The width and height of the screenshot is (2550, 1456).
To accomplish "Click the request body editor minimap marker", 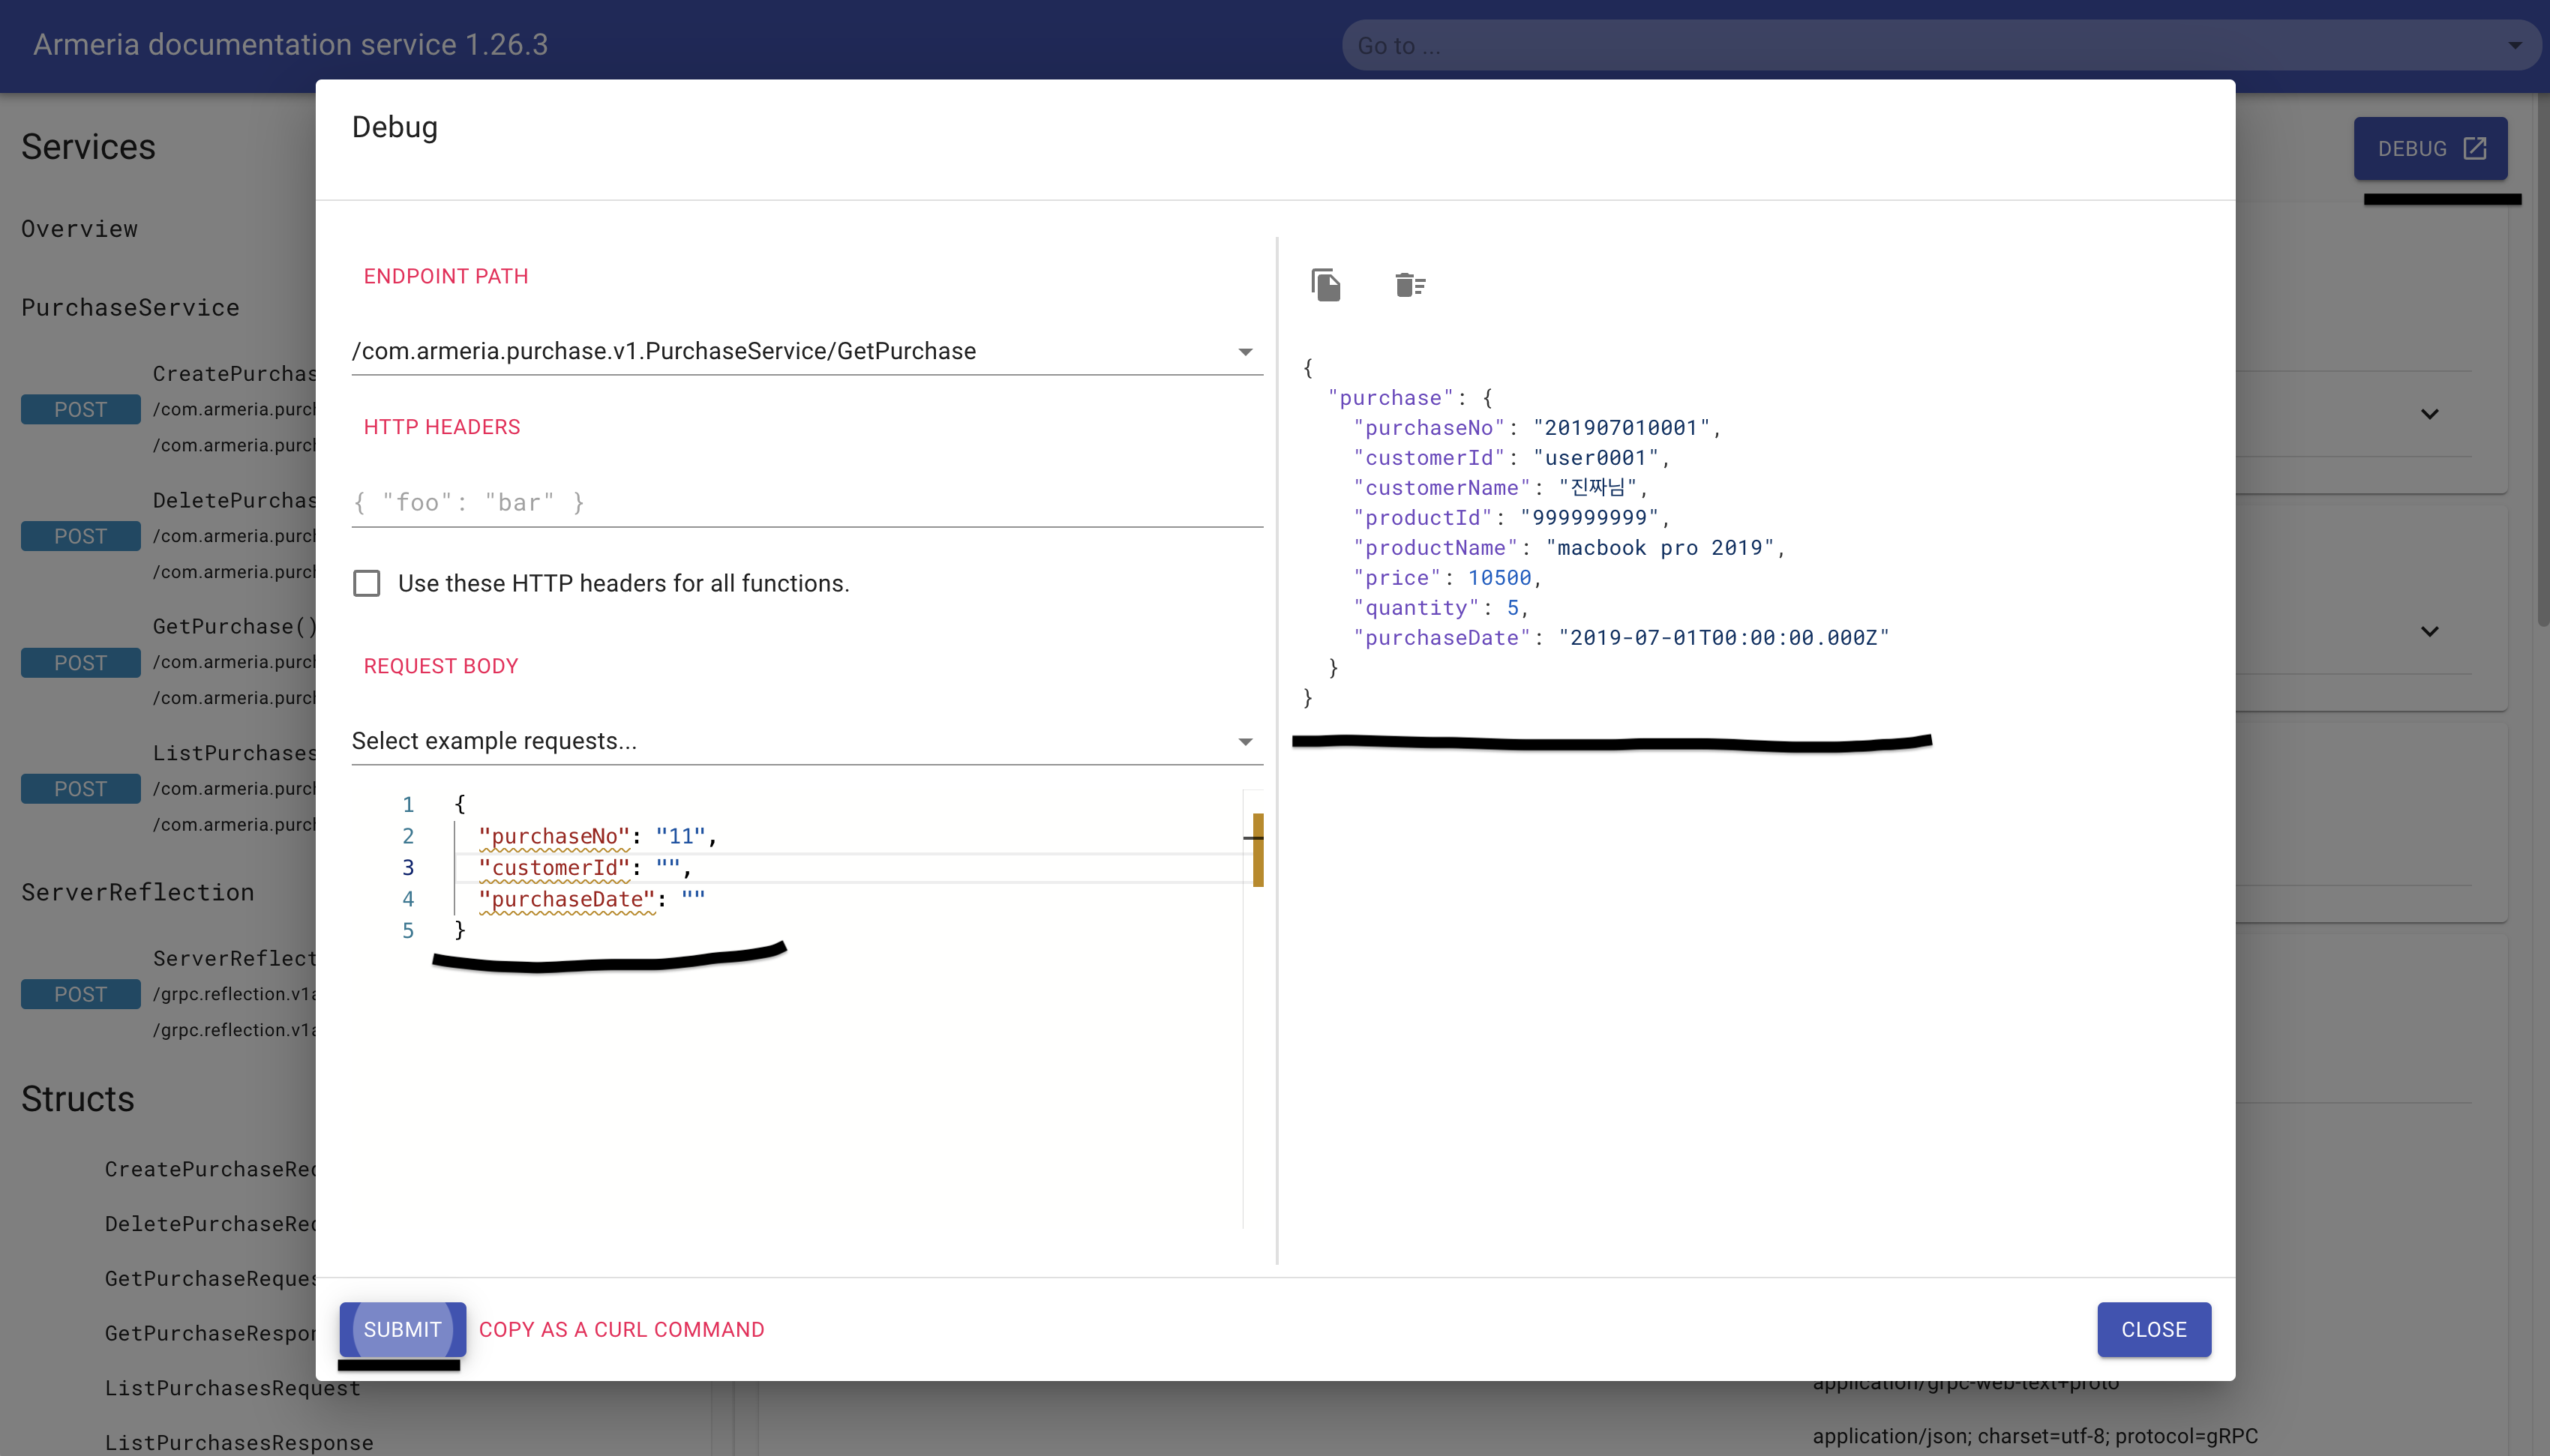I will pyautogui.click(x=1257, y=849).
